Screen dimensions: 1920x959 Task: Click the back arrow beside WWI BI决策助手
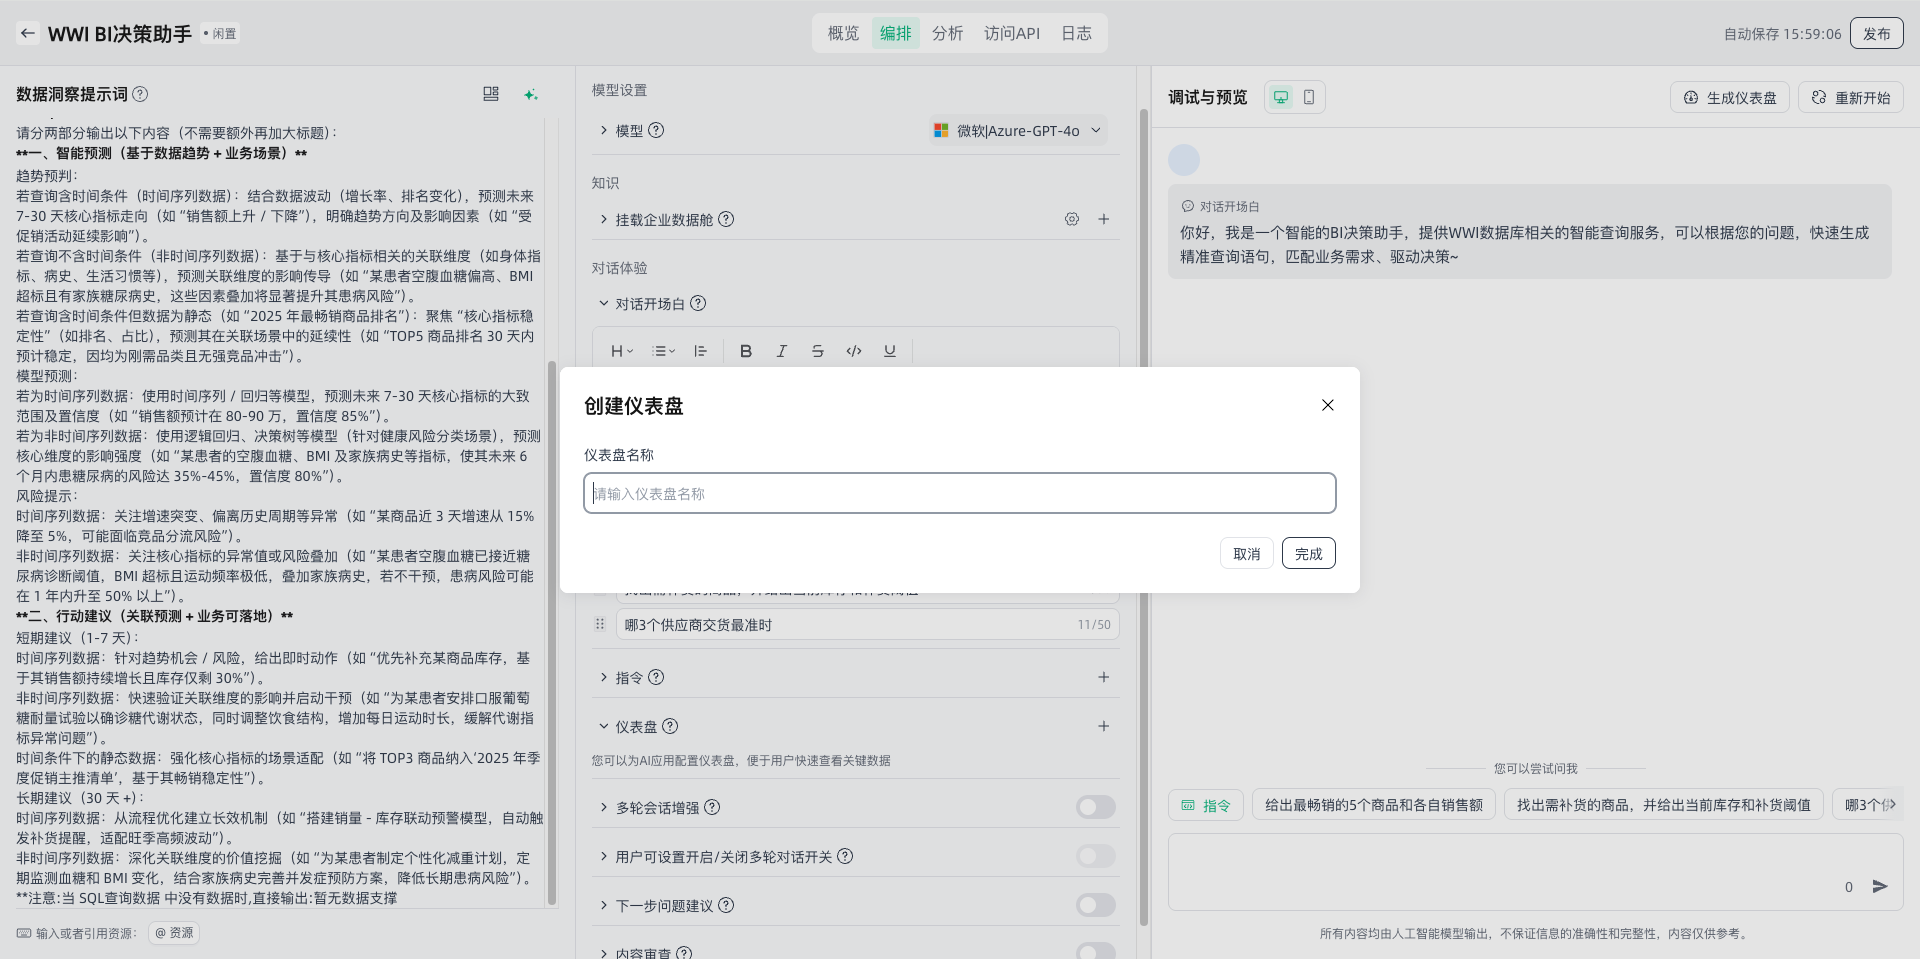(x=28, y=33)
